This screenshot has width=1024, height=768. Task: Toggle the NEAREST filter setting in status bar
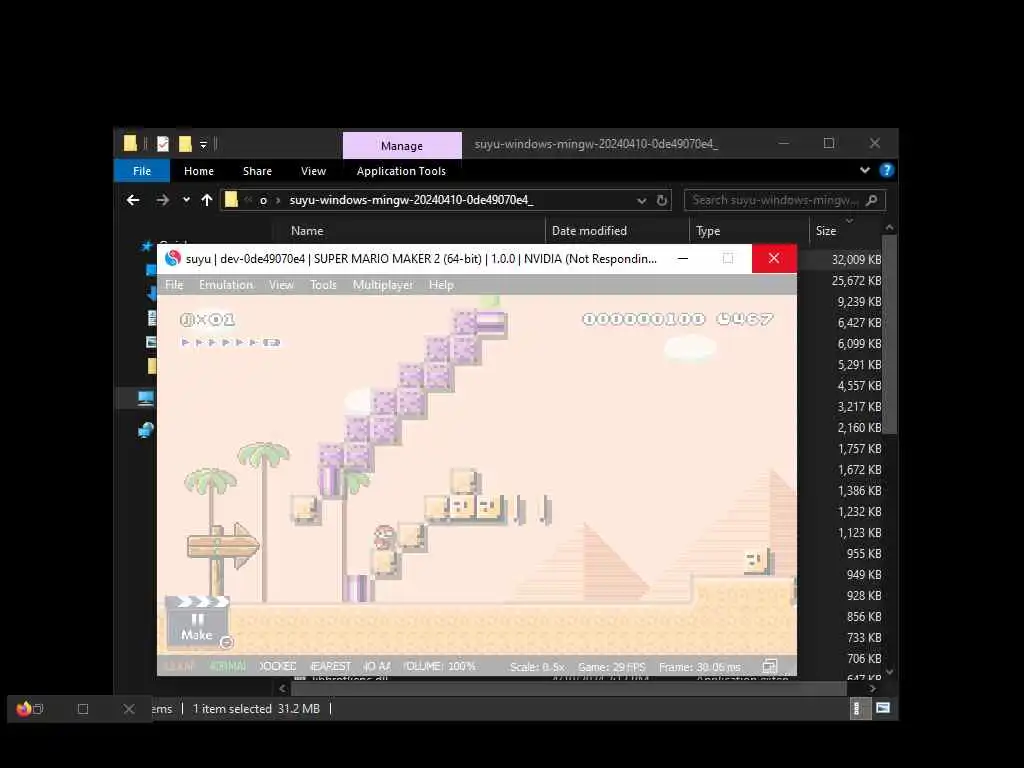(x=330, y=666)
